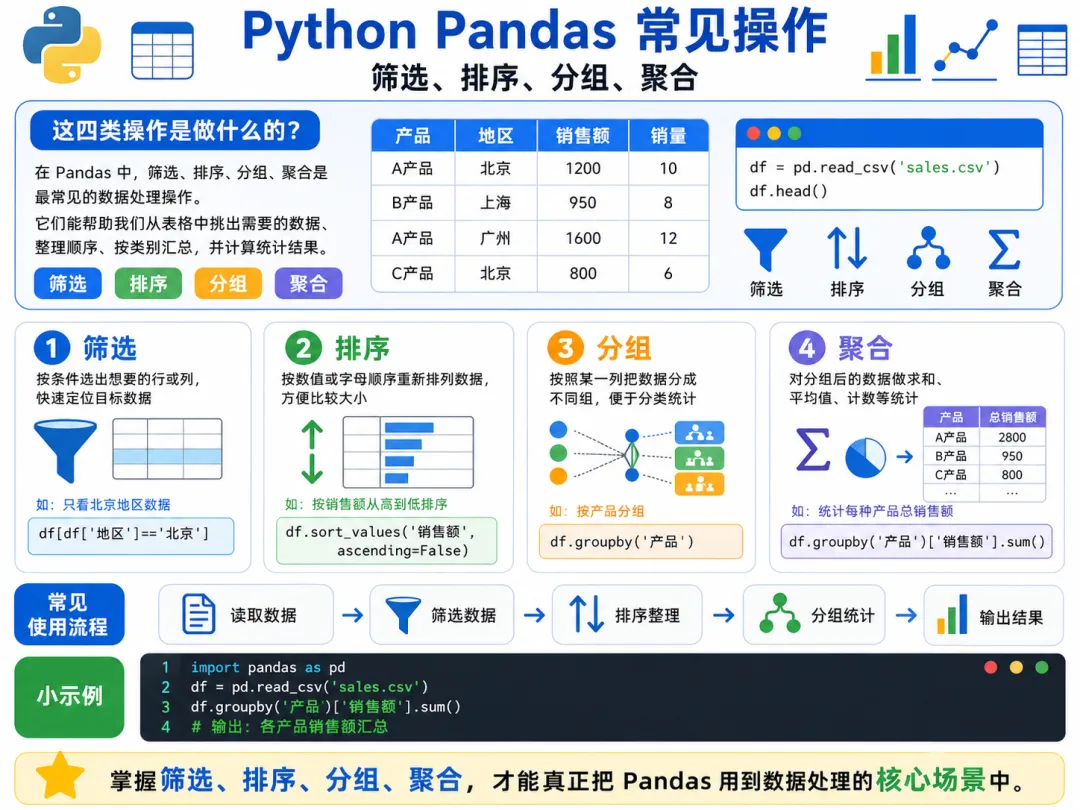This screenshot has height=810, width=1080.
Task: Click the bar chart icon in header
Action: point(893,46)
